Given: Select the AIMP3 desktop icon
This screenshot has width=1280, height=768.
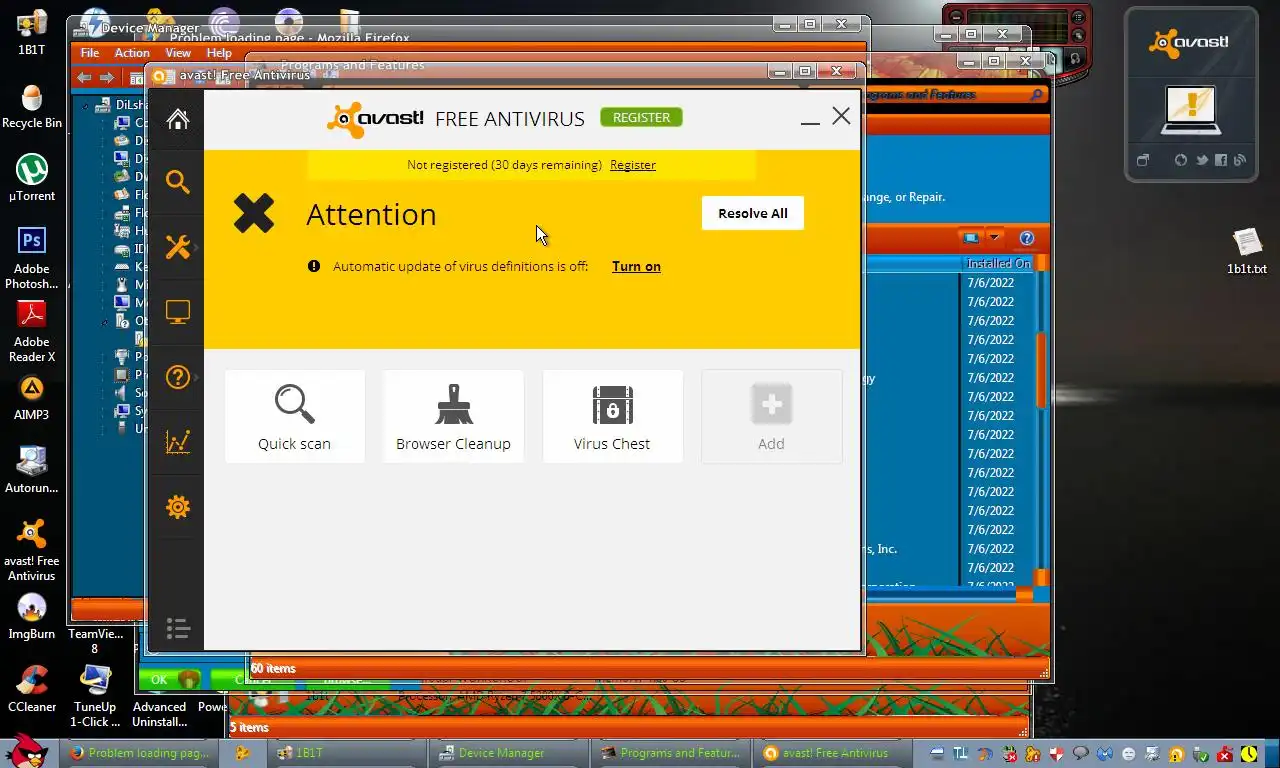Looking at the screenshot, I should pos(32,398).
